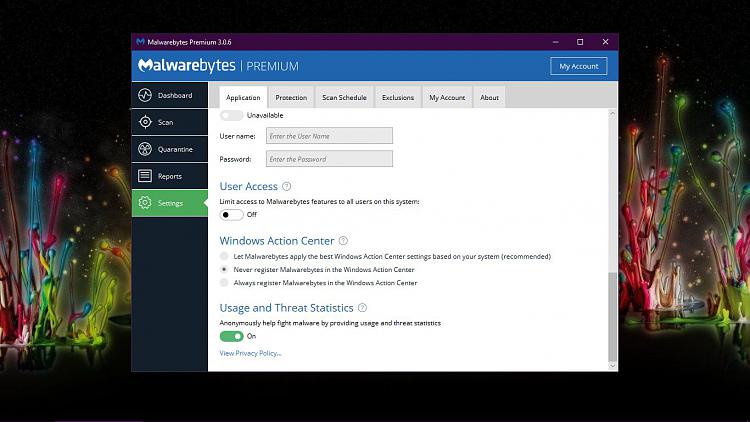Click the Malwarebytes title bar logo icon
This screenshot has width=750, height=422.
point(140,42)
